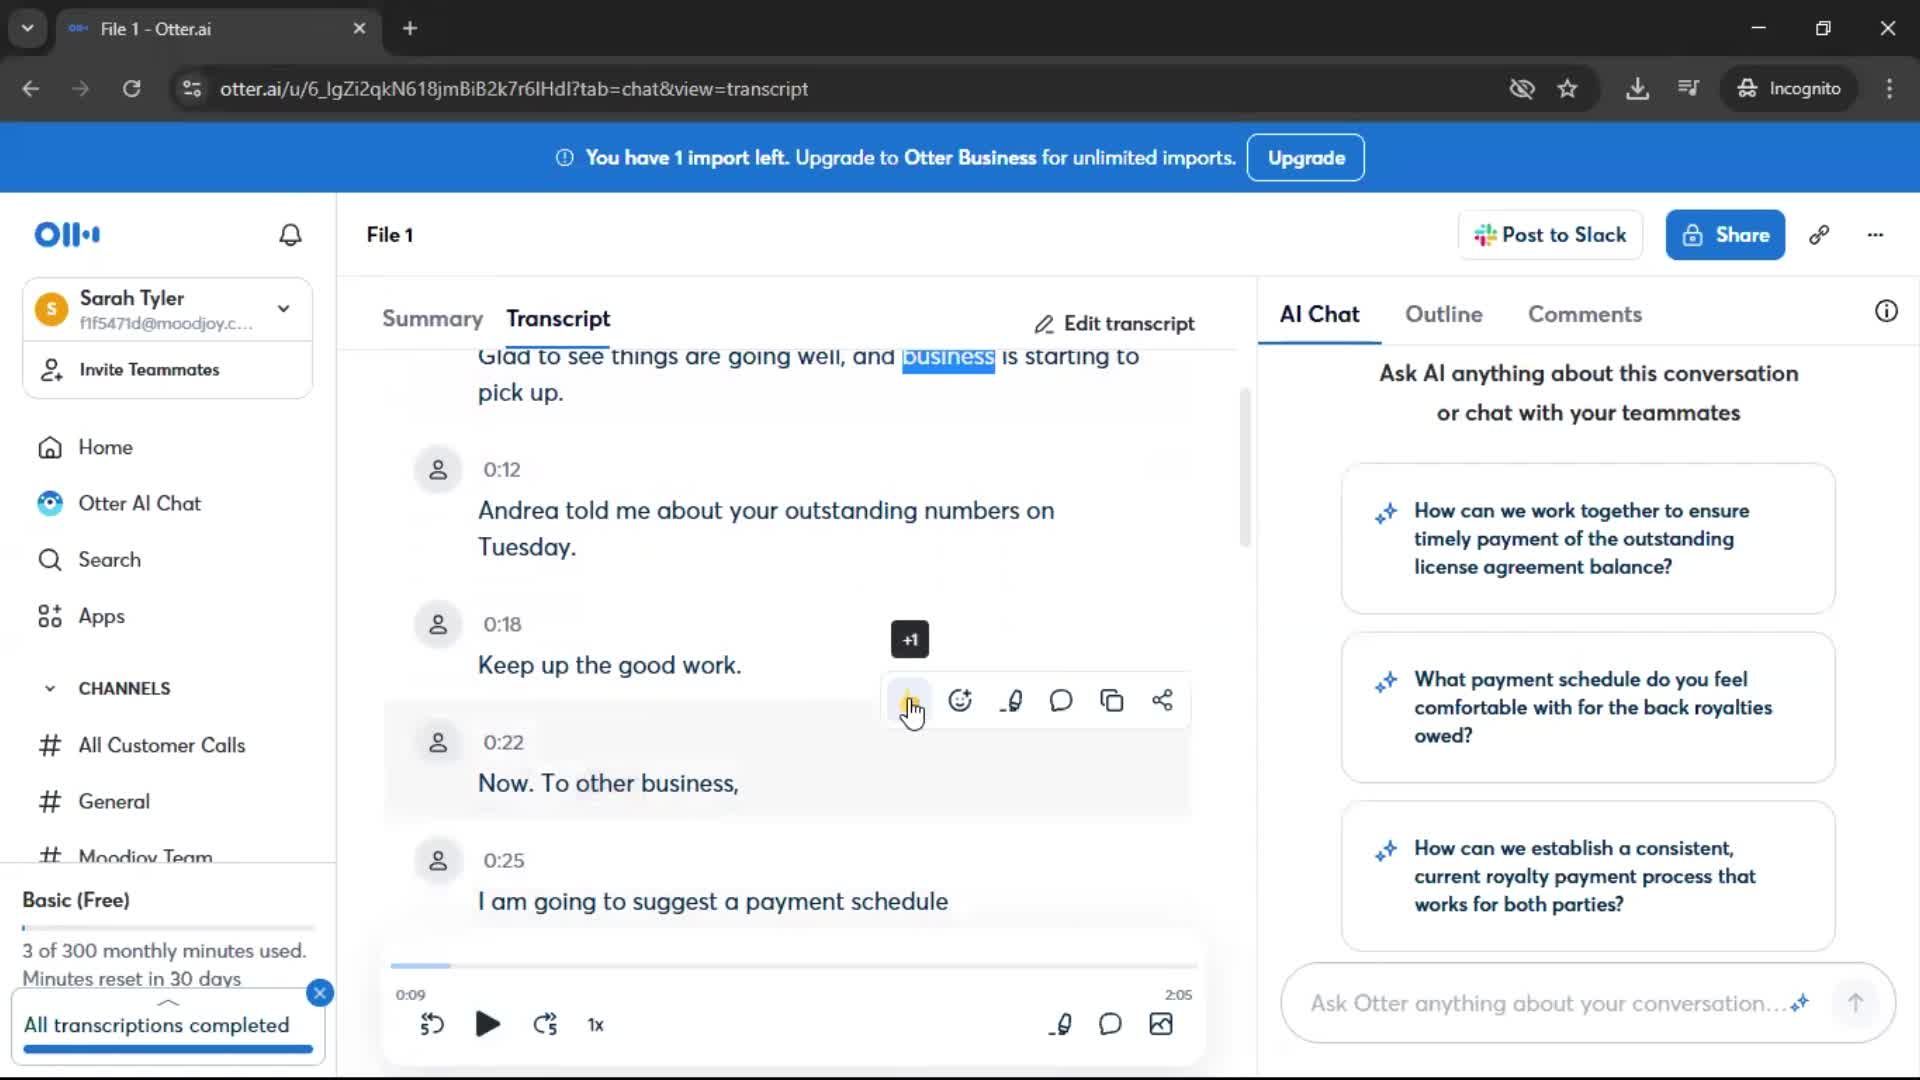1920x1080 pixels.
Task: Rewind playback with the skip back button
Action: click(x=432, y=1025)
